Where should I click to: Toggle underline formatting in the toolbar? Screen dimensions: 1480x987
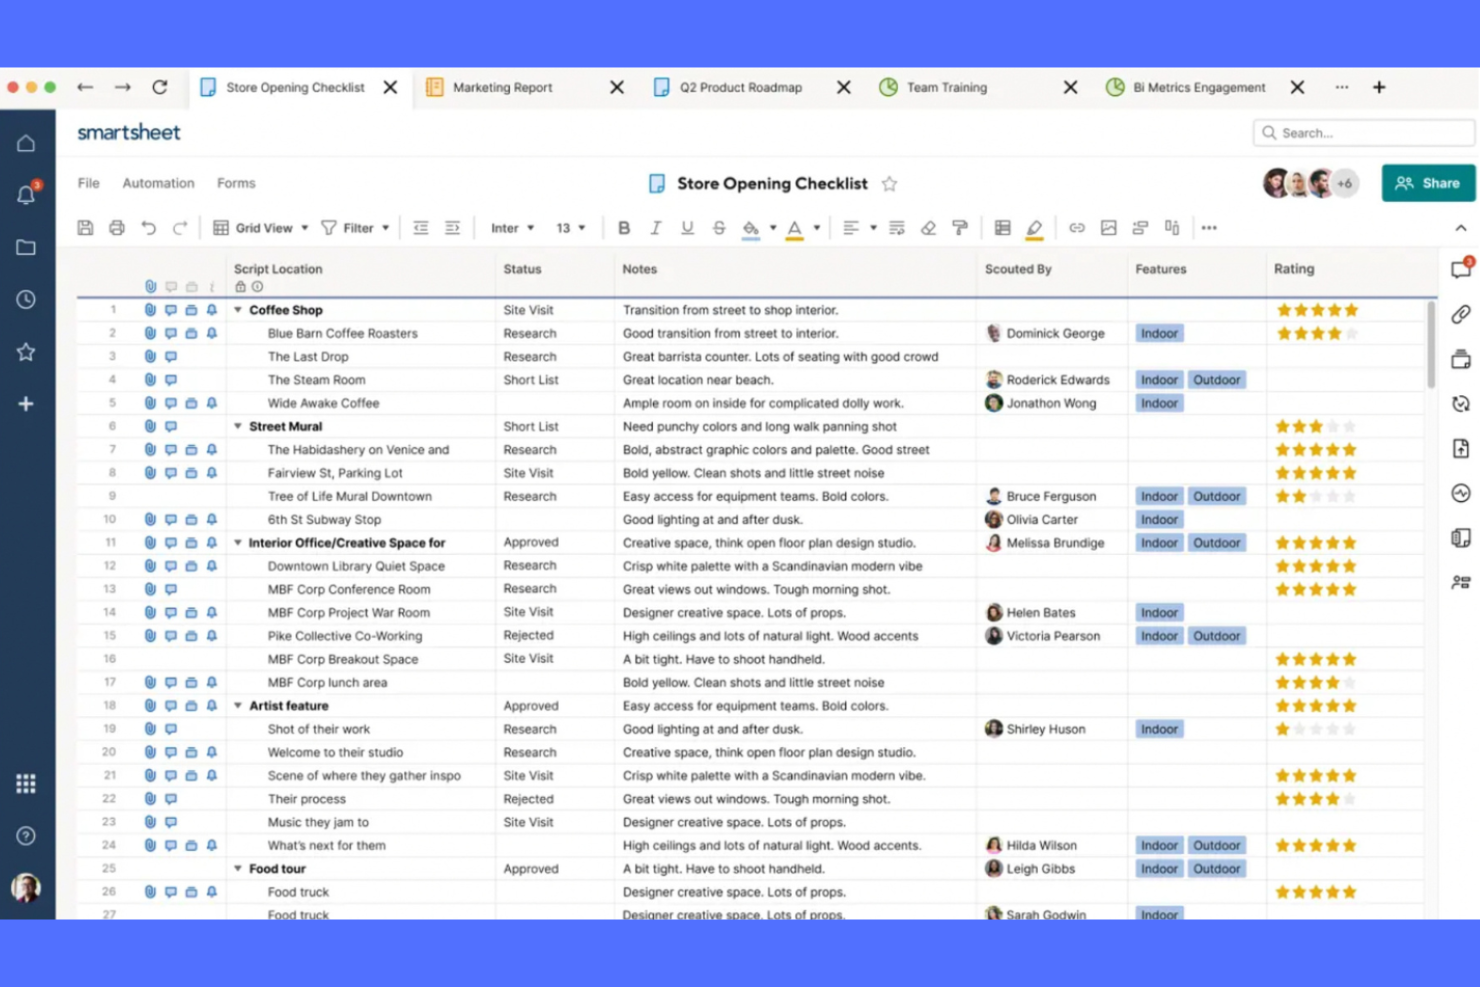pyautogui.click(x=687, y=227)
